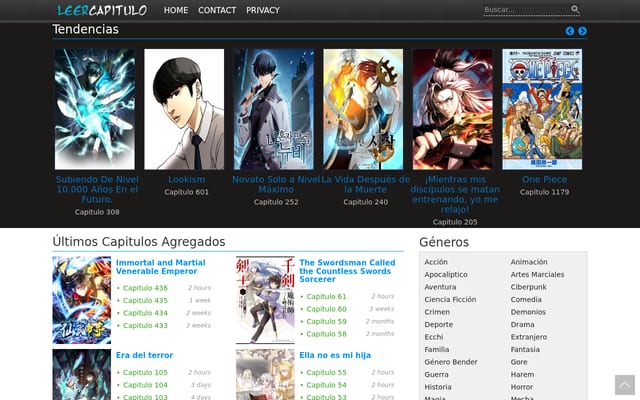
Task: Open Subiendo De Nivel cover thumbnail
Action: coord(95,109)
